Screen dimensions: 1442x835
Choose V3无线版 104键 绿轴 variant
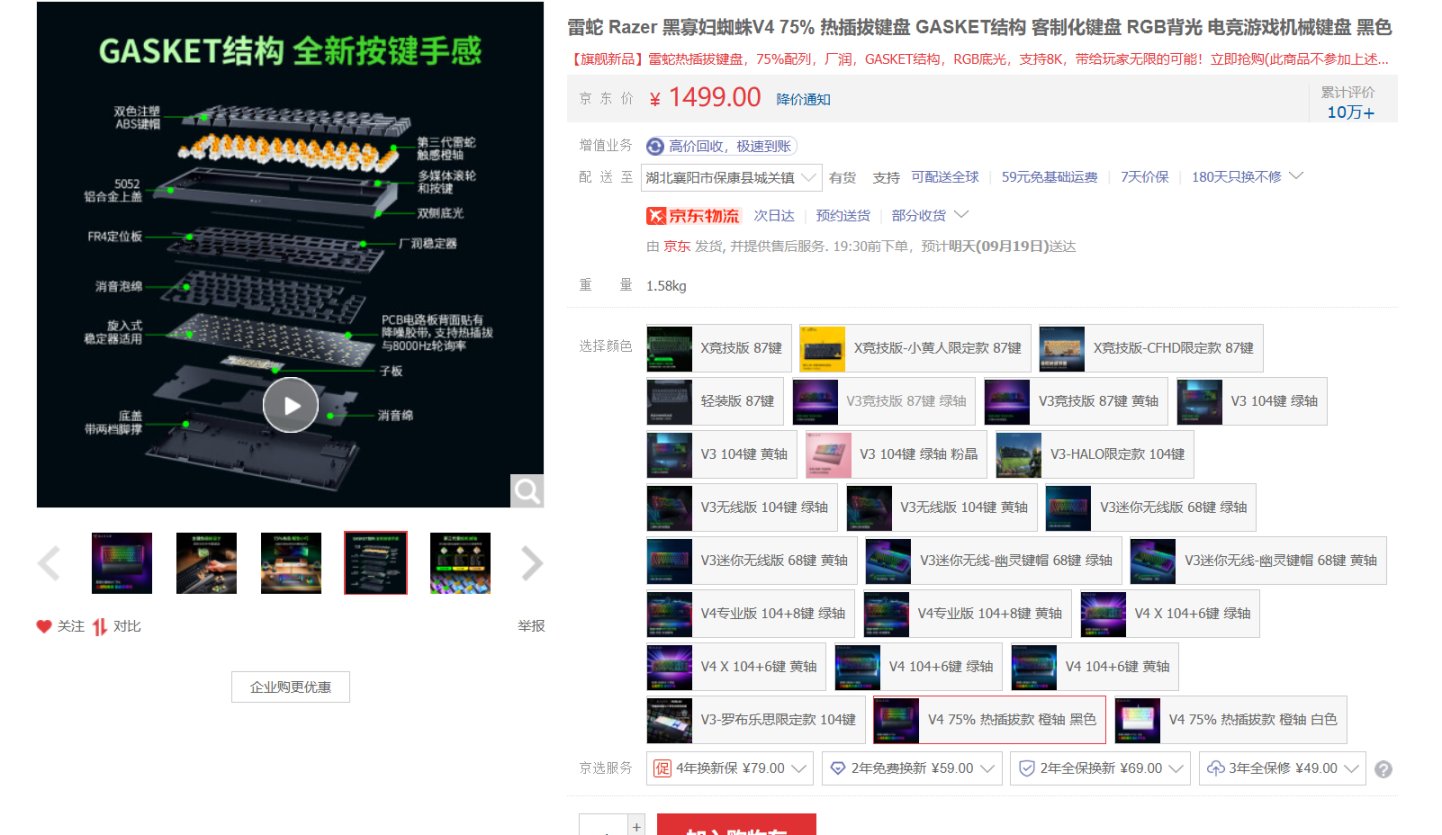tap(742, 508)
